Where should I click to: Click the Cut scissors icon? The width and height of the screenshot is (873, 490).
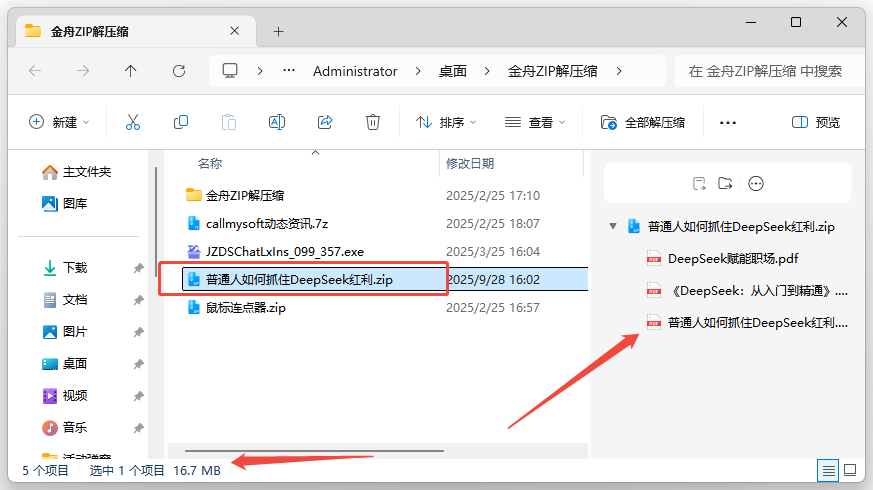tap(133, 122)
